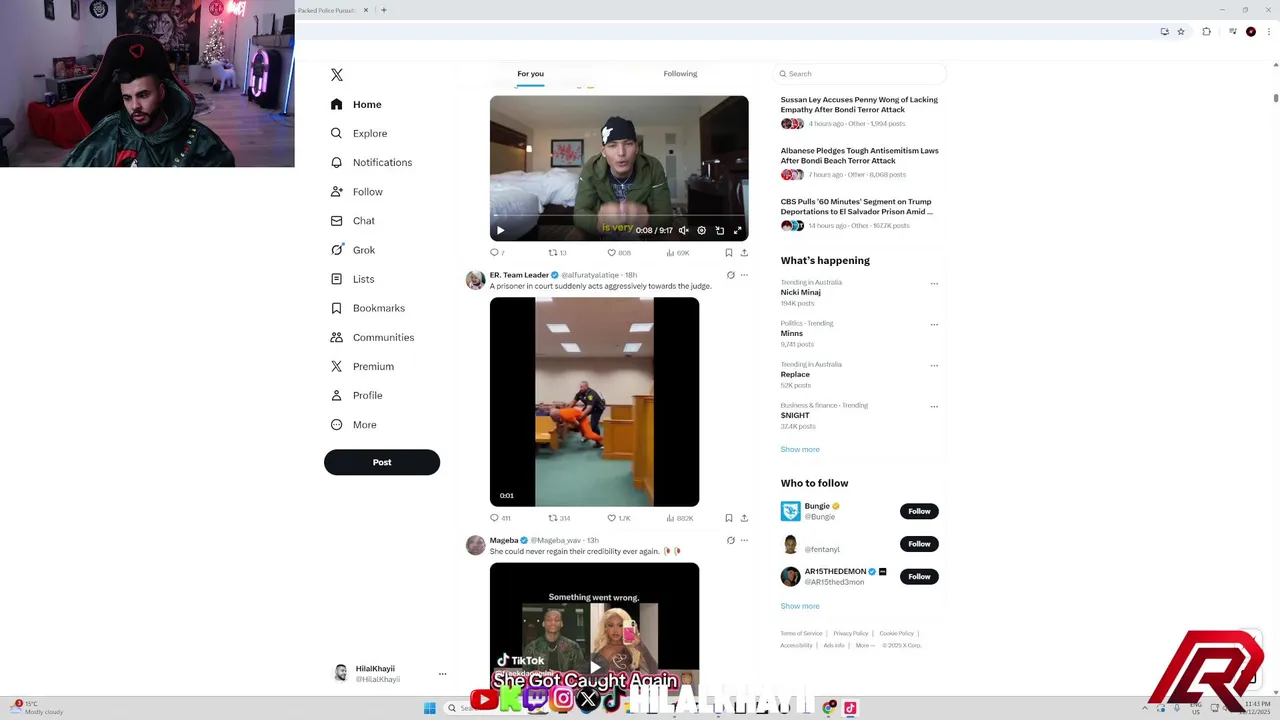
Task: Open a new browser tab
Action: (x=384, y=10)
